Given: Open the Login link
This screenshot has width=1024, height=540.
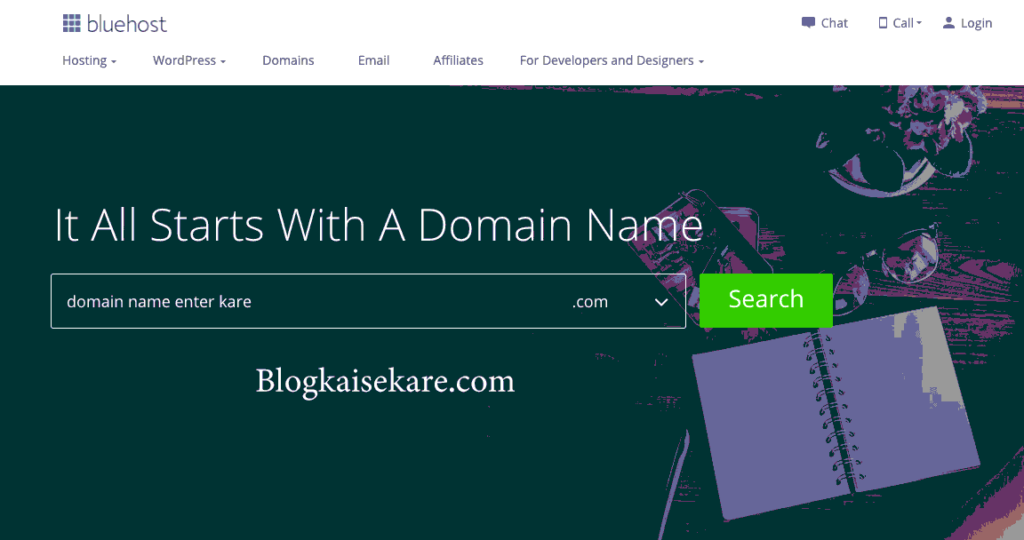Looking at the screenshot, I should pyautogui.click(x=976, y=24).
